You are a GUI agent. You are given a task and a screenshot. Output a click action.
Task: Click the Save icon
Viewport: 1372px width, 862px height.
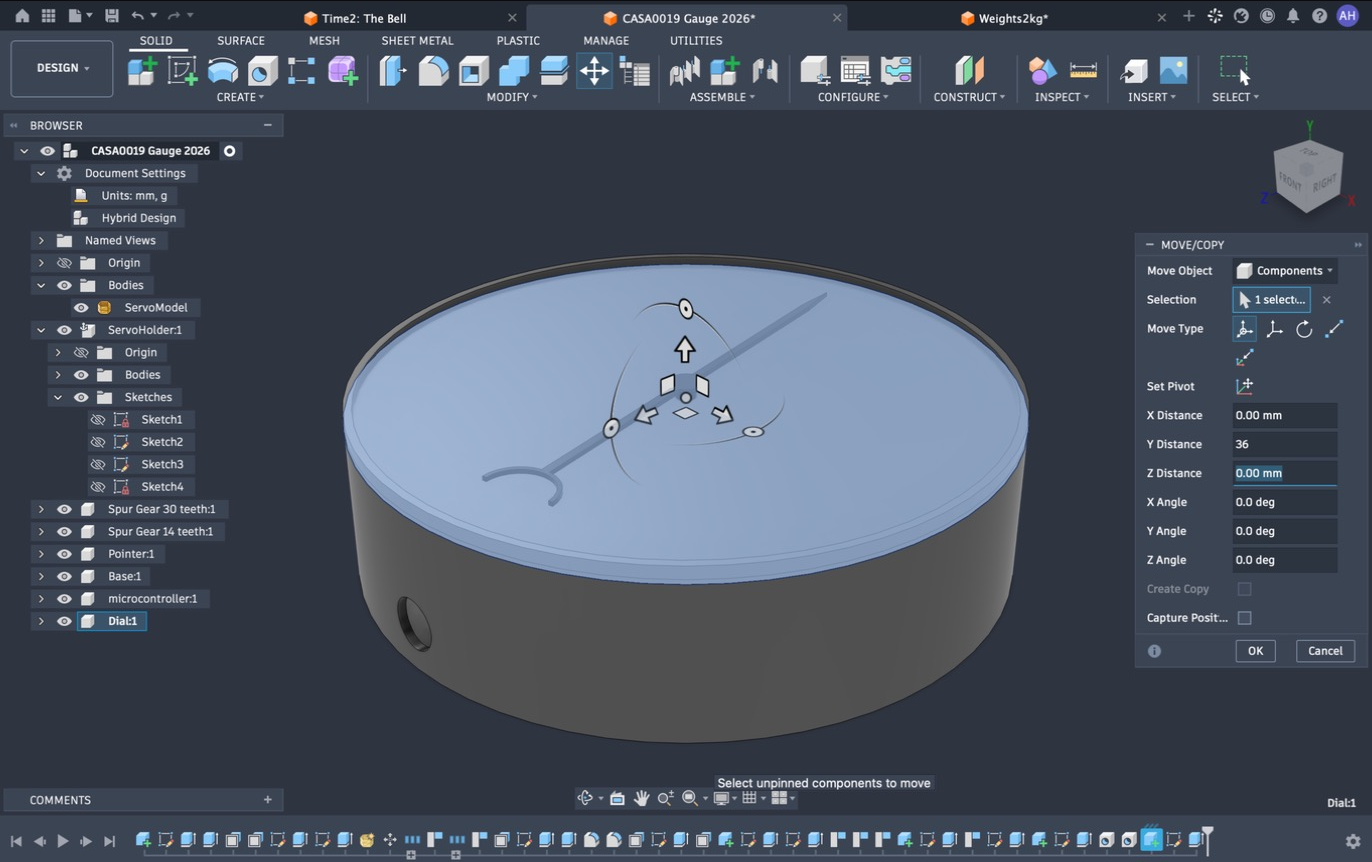111,17
